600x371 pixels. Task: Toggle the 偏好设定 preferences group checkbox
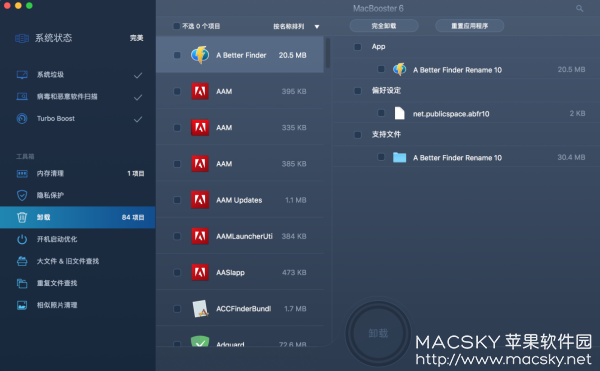click(358, 91)
